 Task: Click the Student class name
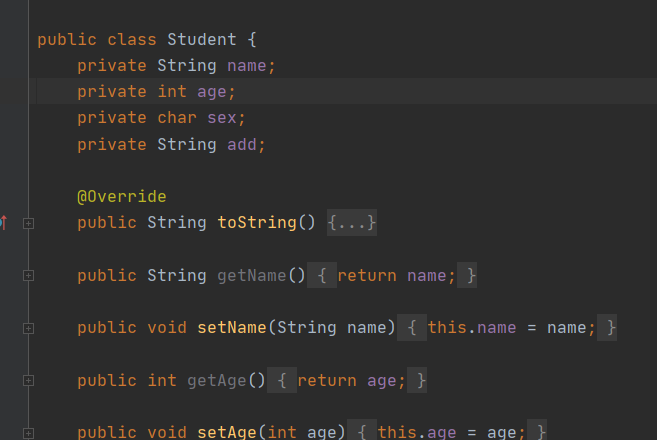pyautogui.click(x=201, y=40)
